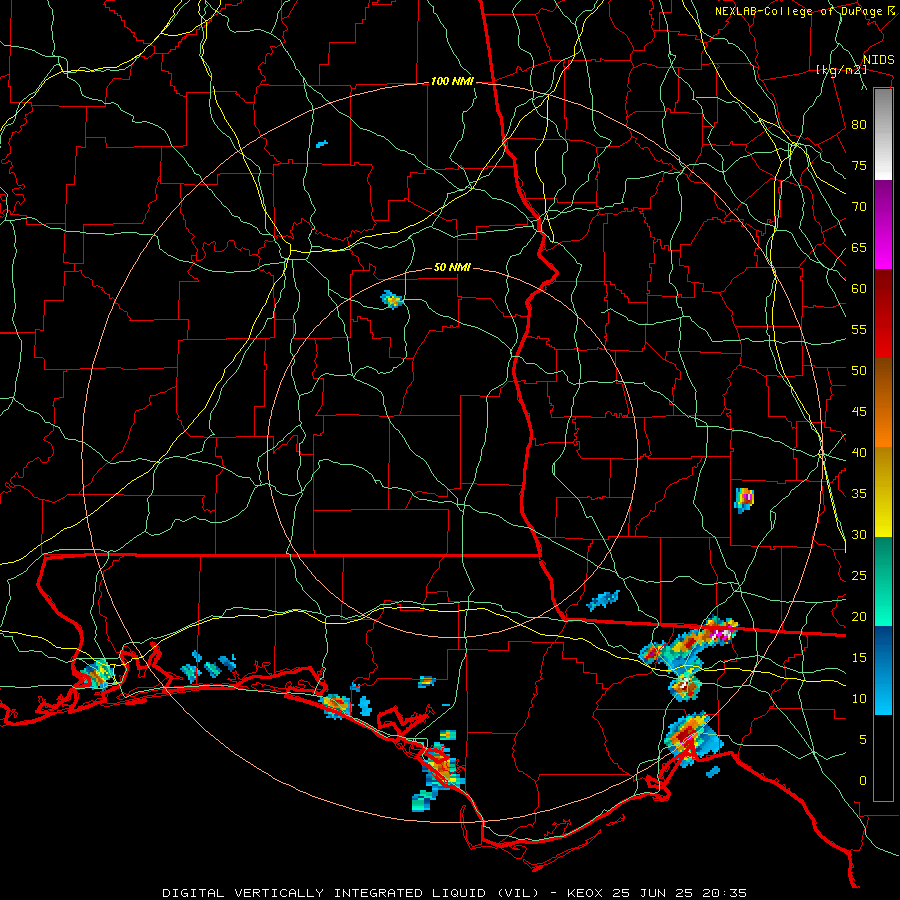Viewport: 900px width, 900px height.
Task: Click the orange-brown segment of color scale
Action: (x=883, y=403)
